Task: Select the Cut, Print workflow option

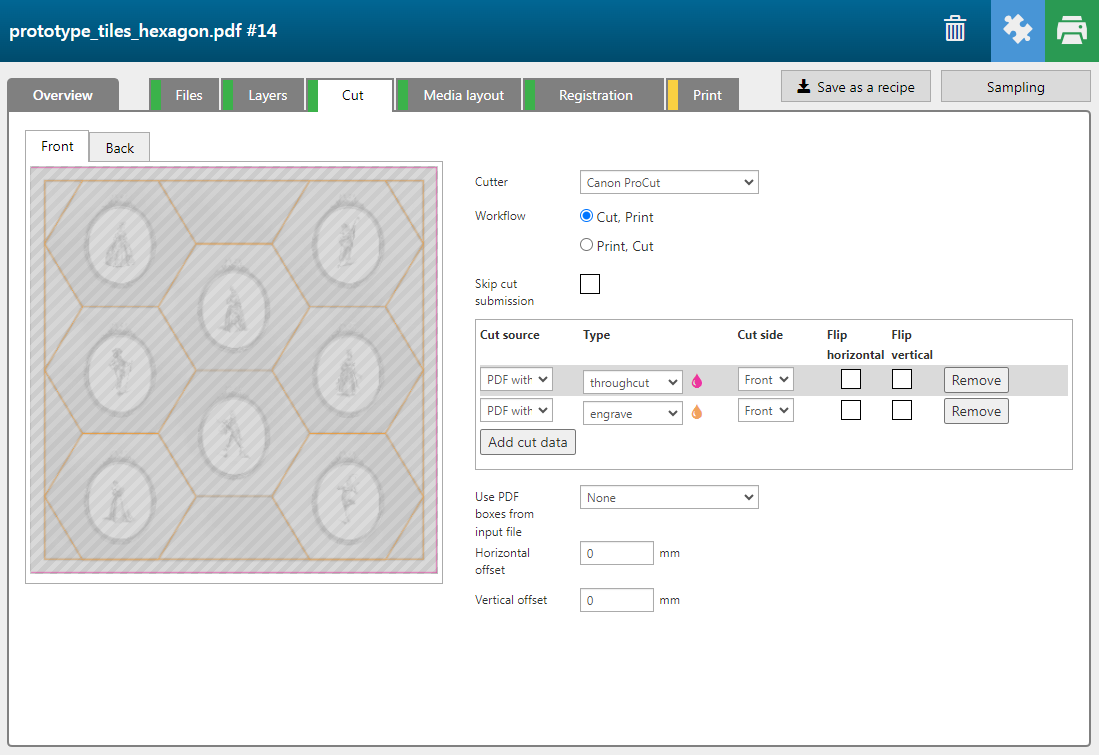Action: pyautogui.click(x=587, y=216)
